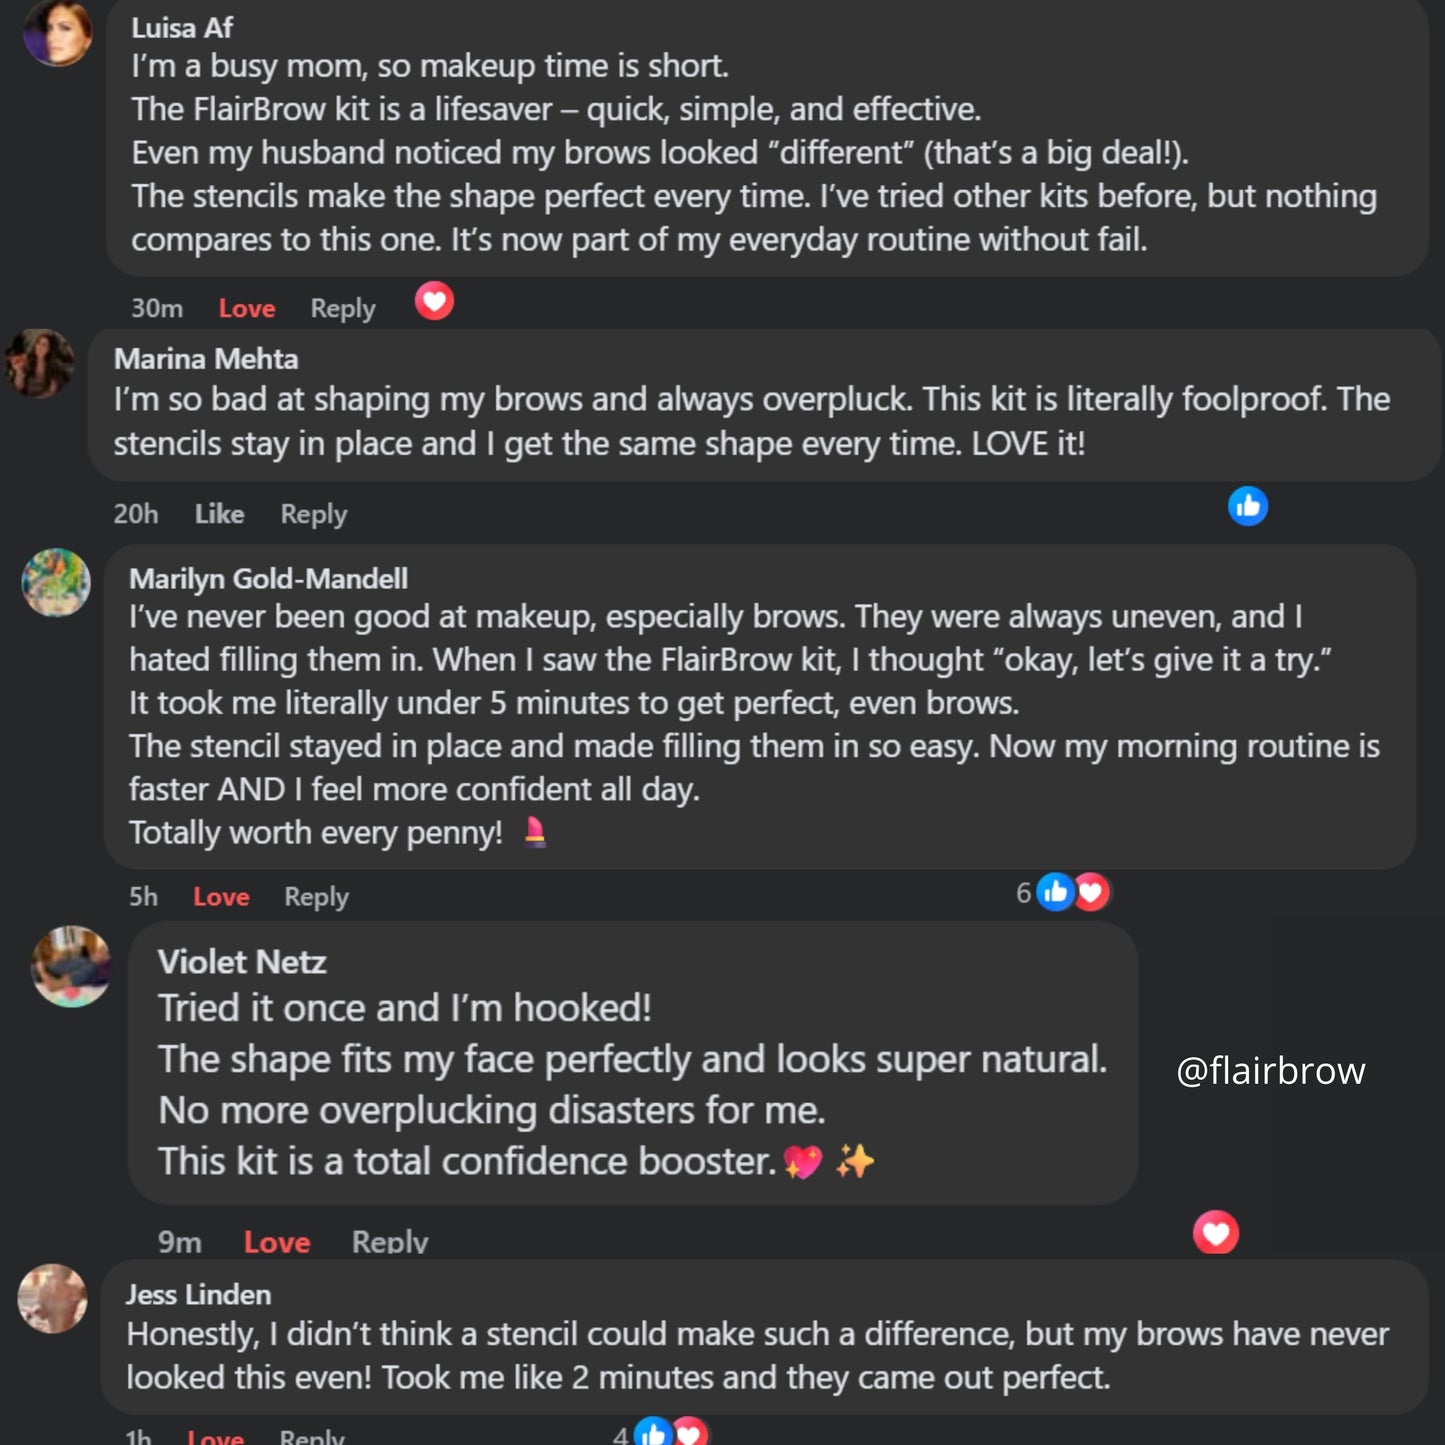This screenshot has height=1445, width=1445.
Task: Click heart reaction icon under Luisa Af's comment
Action: pos(434,301)
